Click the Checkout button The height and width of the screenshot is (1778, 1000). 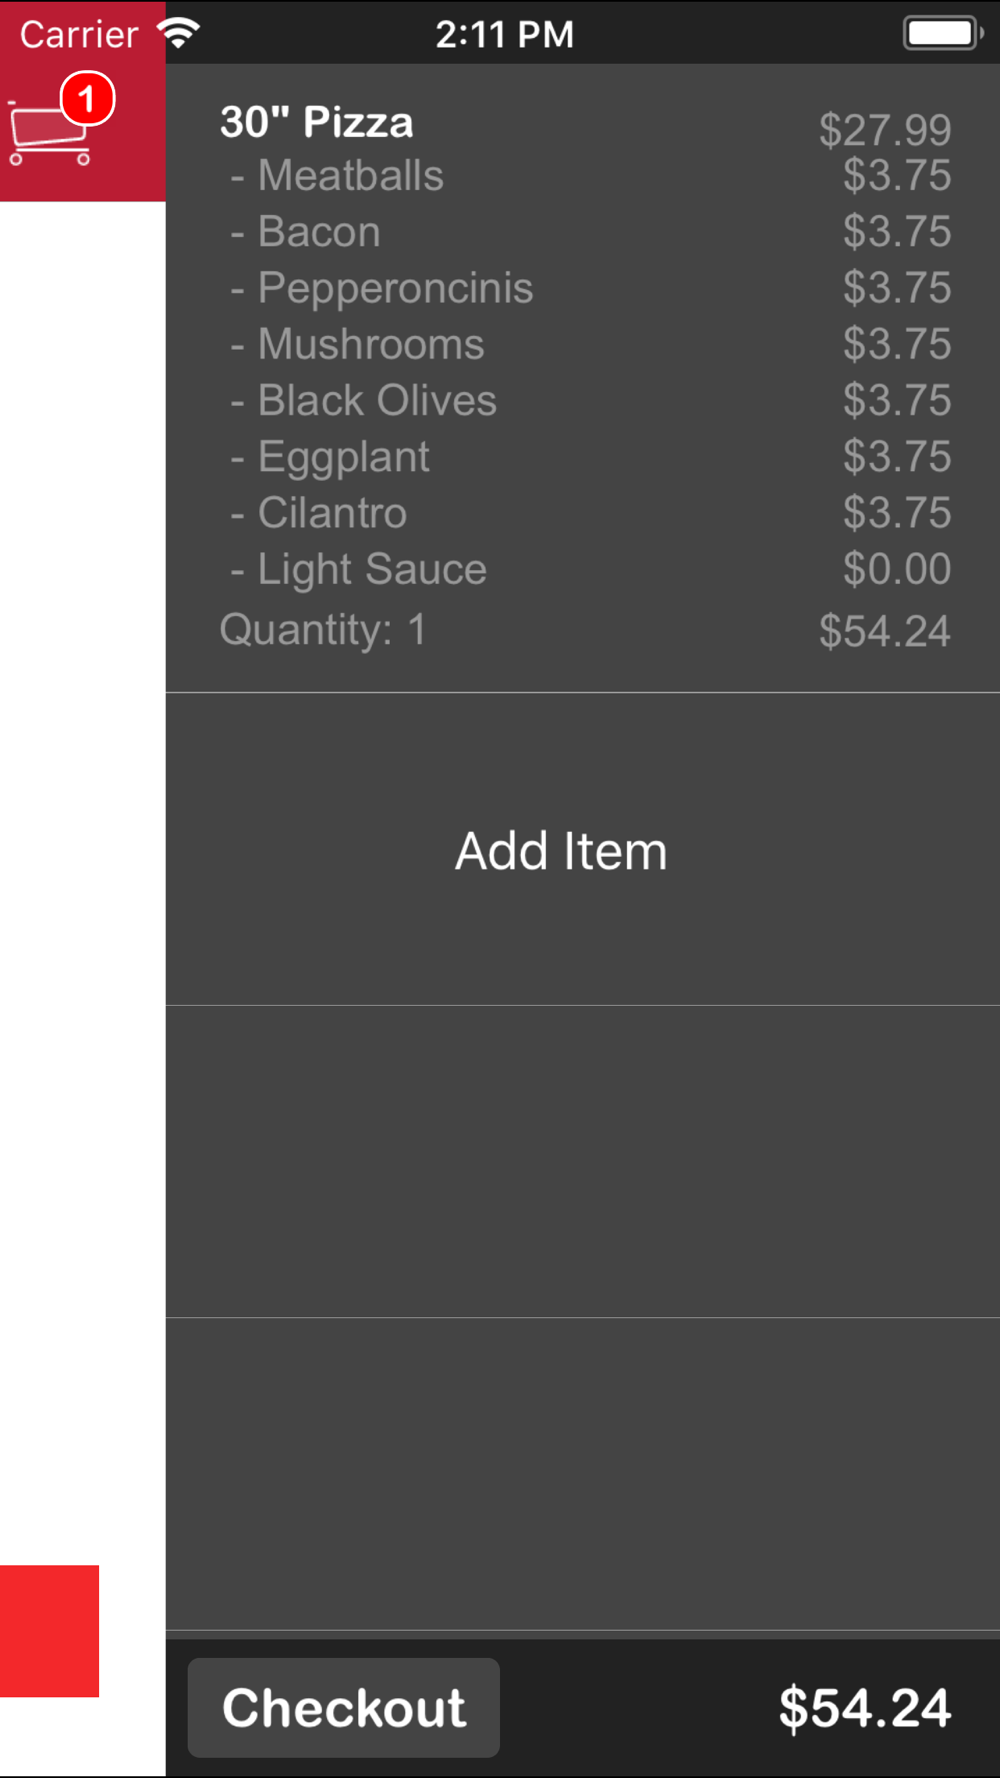(344, 1707)
